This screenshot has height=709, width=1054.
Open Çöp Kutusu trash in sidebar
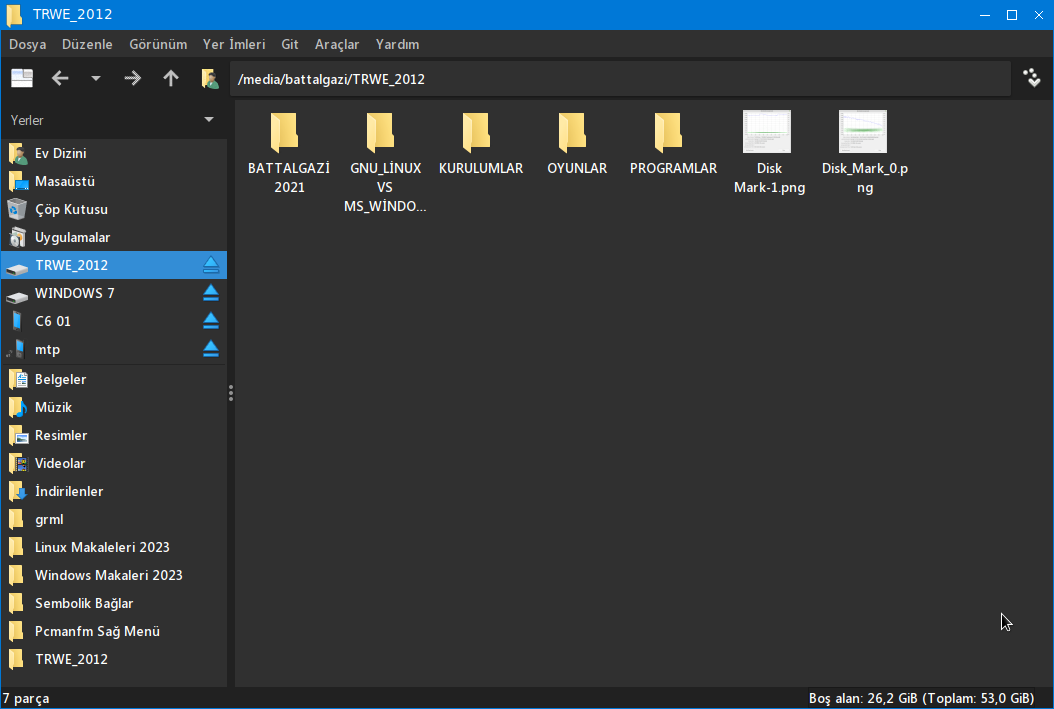[x=114, y=210]
